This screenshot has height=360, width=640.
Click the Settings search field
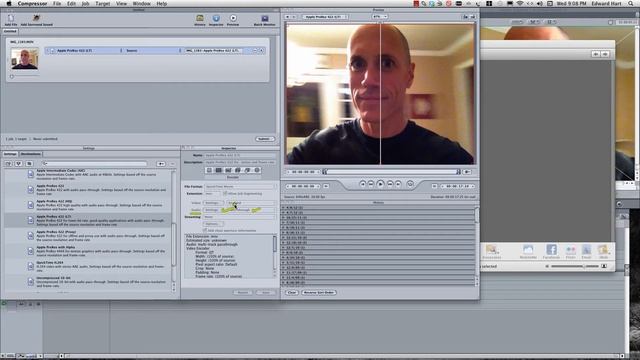(94, 164)
